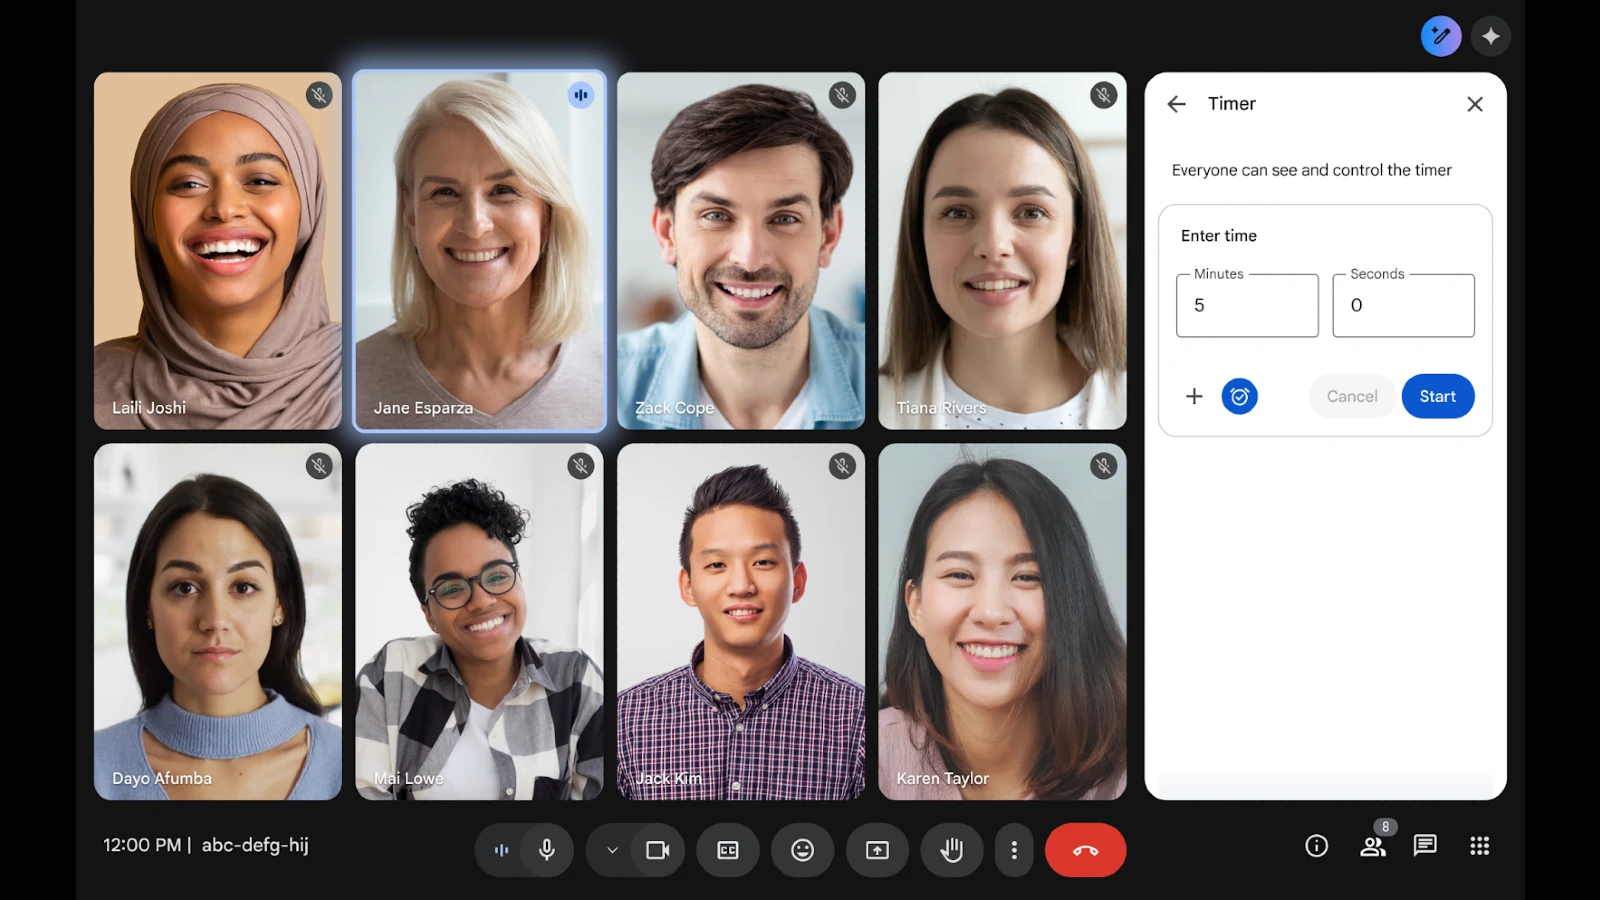Screen dimensions: 1600x900
Task: Toggle closed captions CC button
Action: click(x=728, y=850)
